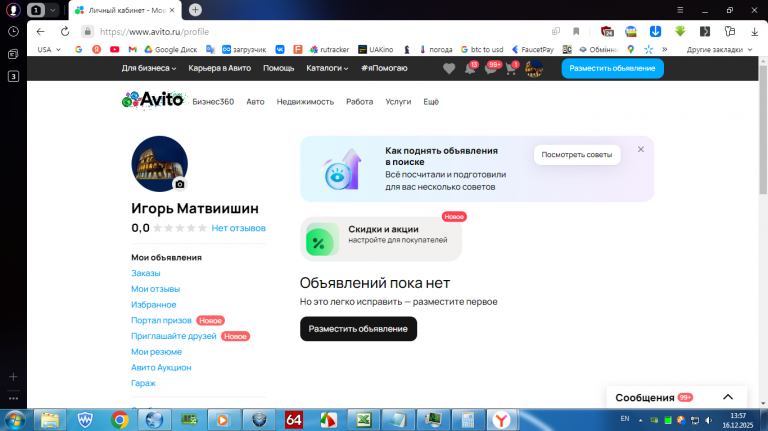Screen dimensions: 768x431
Task: Open Нет отзывов link
Action: (239, 228)
